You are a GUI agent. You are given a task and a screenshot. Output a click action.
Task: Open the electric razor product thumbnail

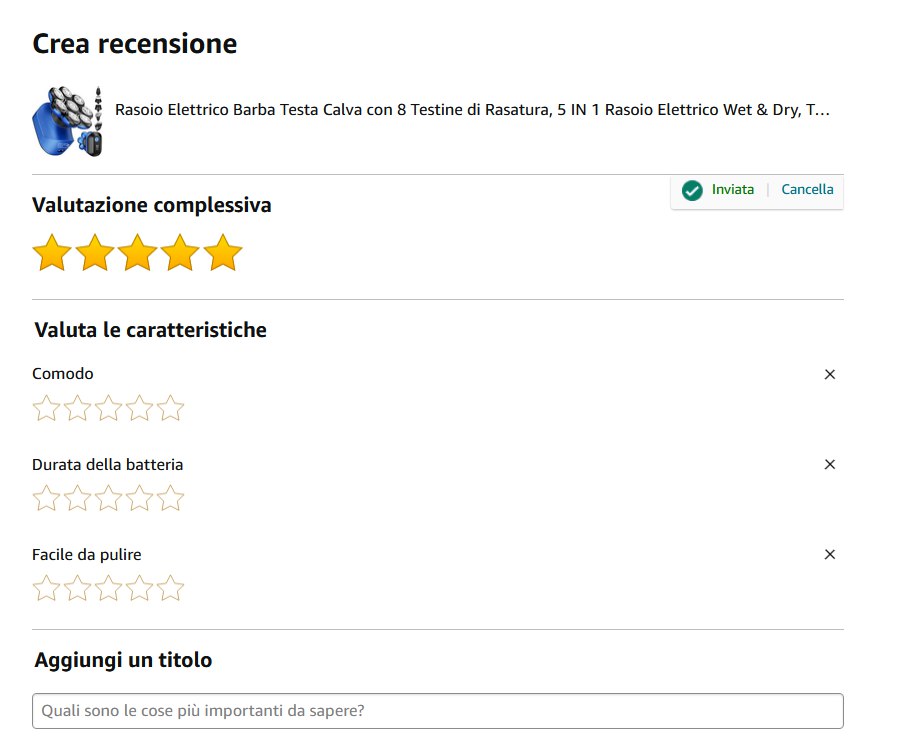click(x=67, y=121)
